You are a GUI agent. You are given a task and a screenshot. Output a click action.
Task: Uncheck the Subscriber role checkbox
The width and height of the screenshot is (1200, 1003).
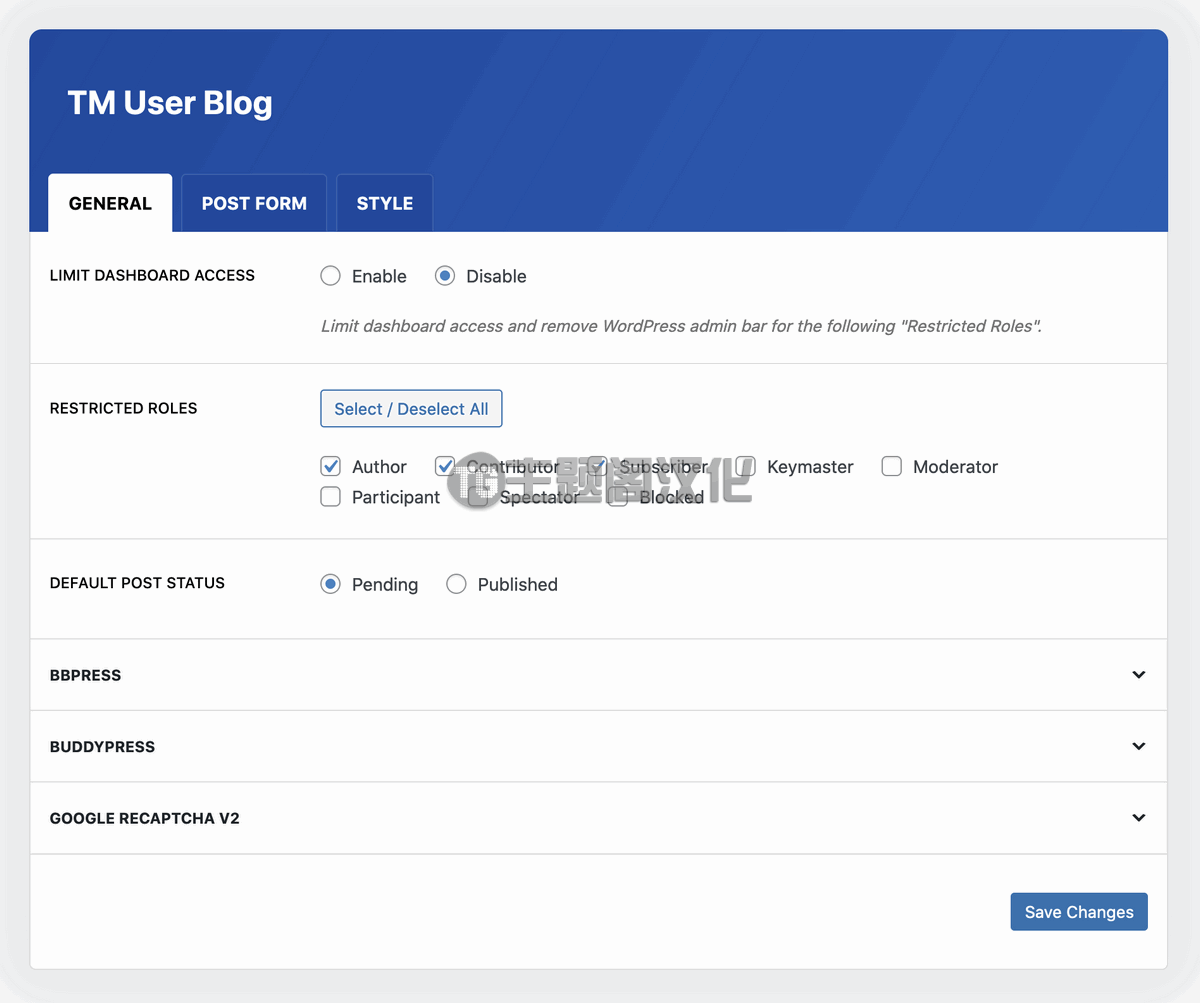(597, 466)
